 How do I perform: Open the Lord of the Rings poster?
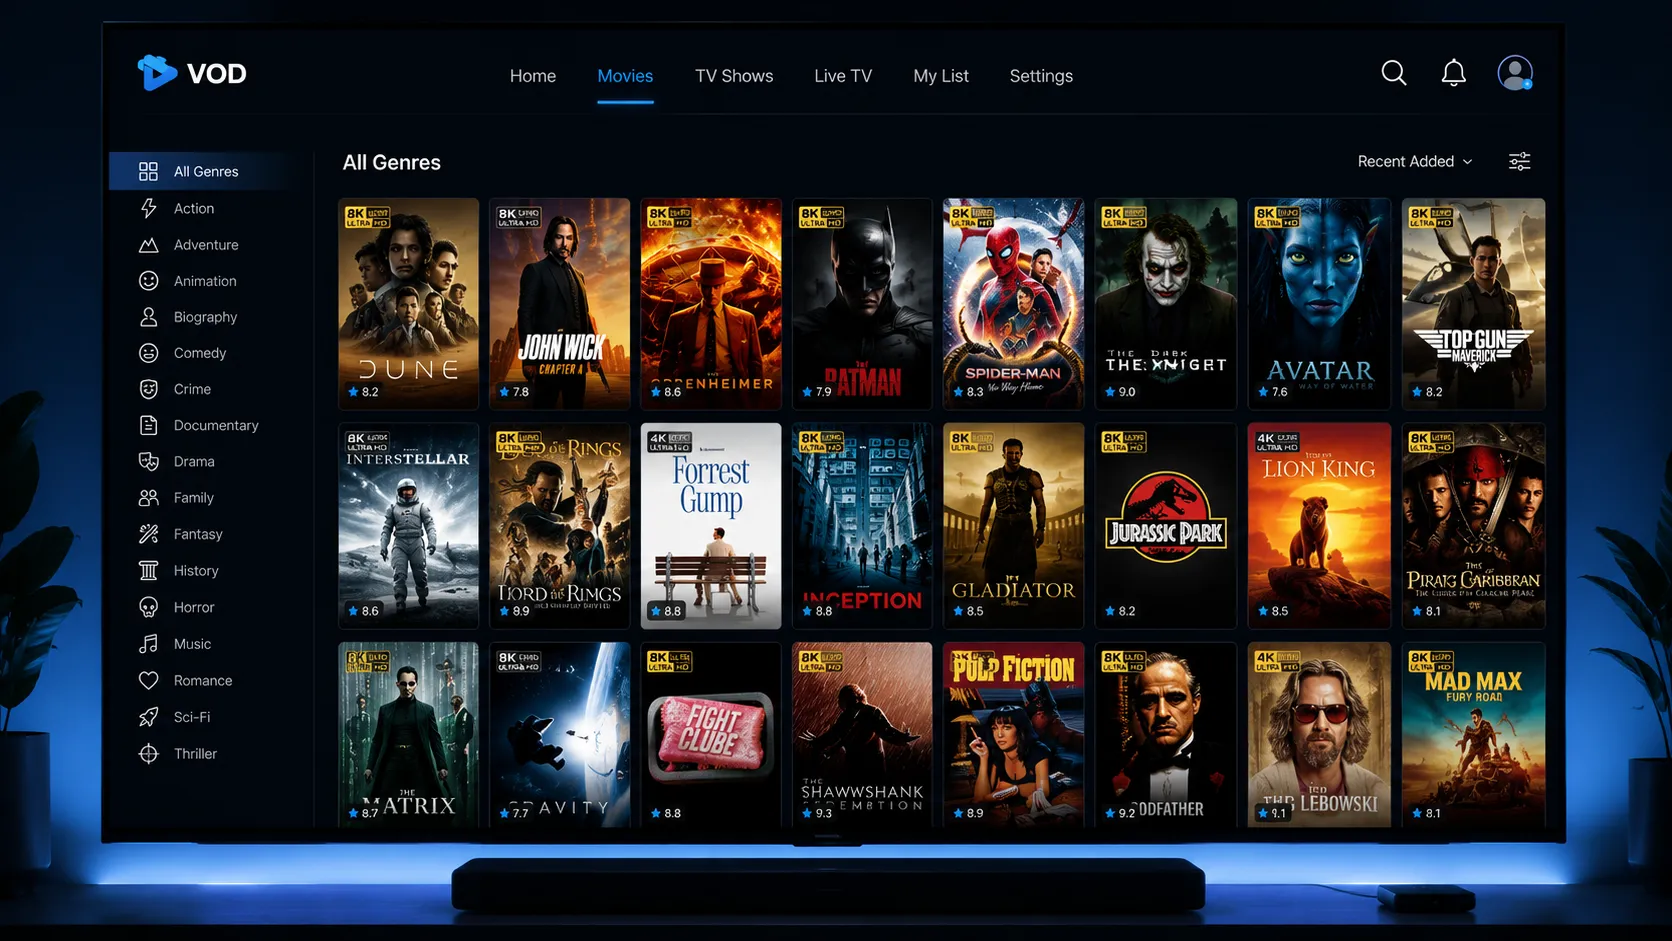click(x=560, y=526)
